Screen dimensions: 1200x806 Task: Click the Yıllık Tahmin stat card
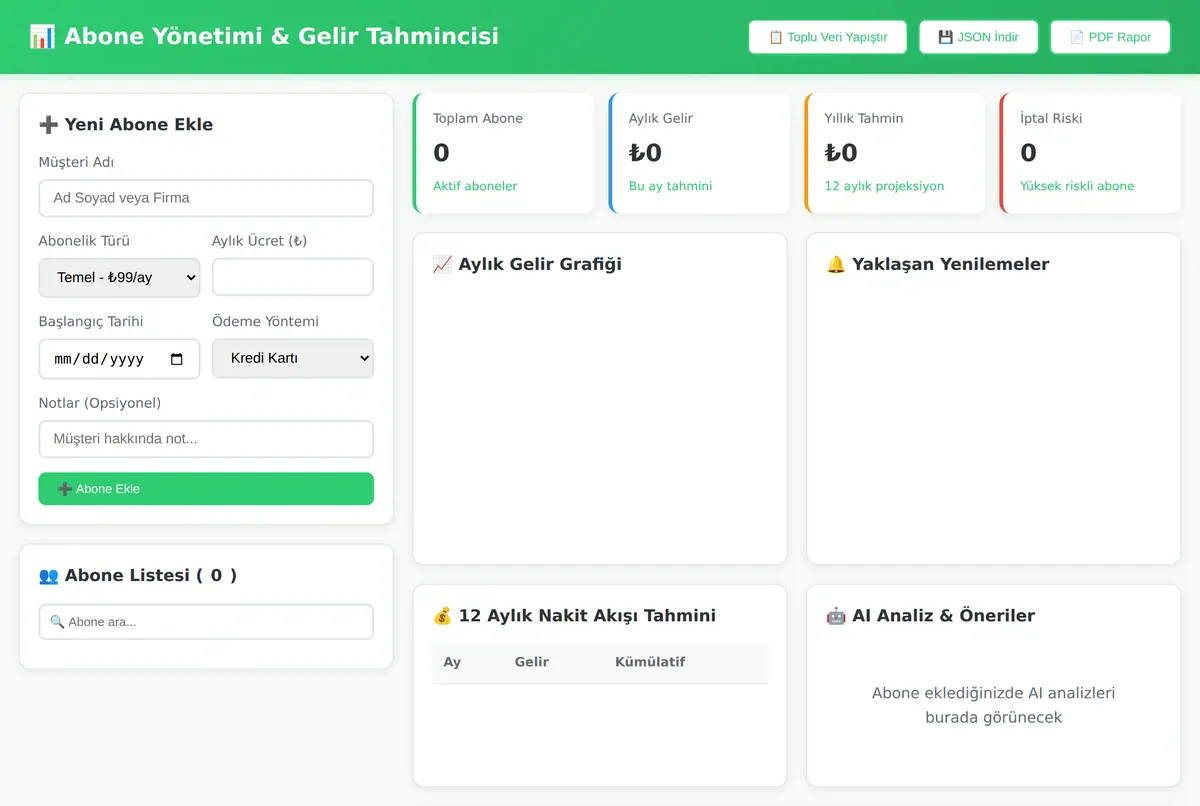[895, 153]
